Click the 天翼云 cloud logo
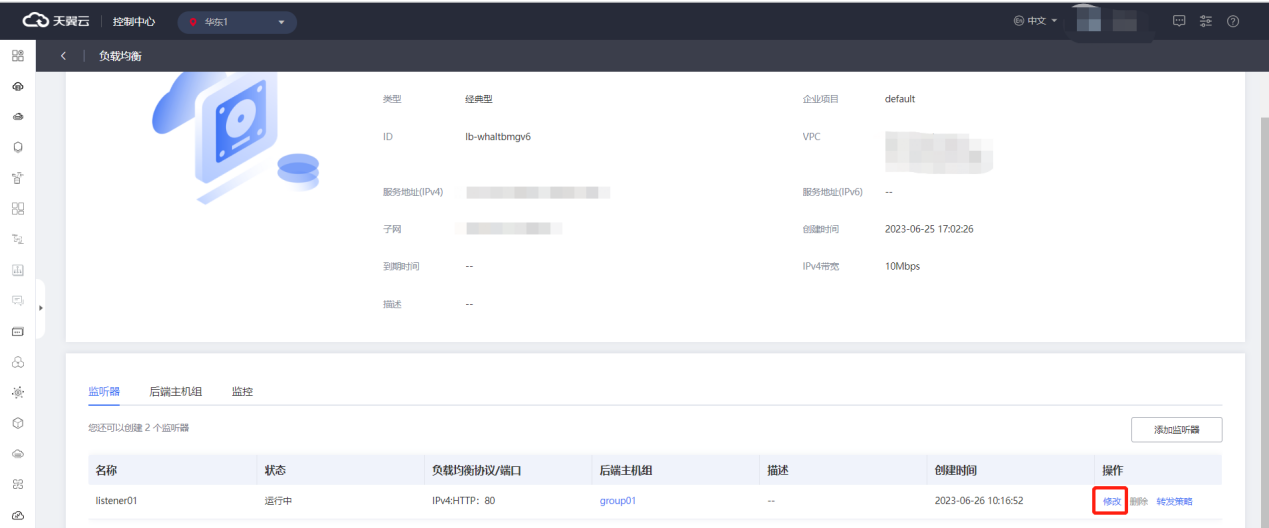The width and height of the screenshot is (1269, 528). click(56, 21)
